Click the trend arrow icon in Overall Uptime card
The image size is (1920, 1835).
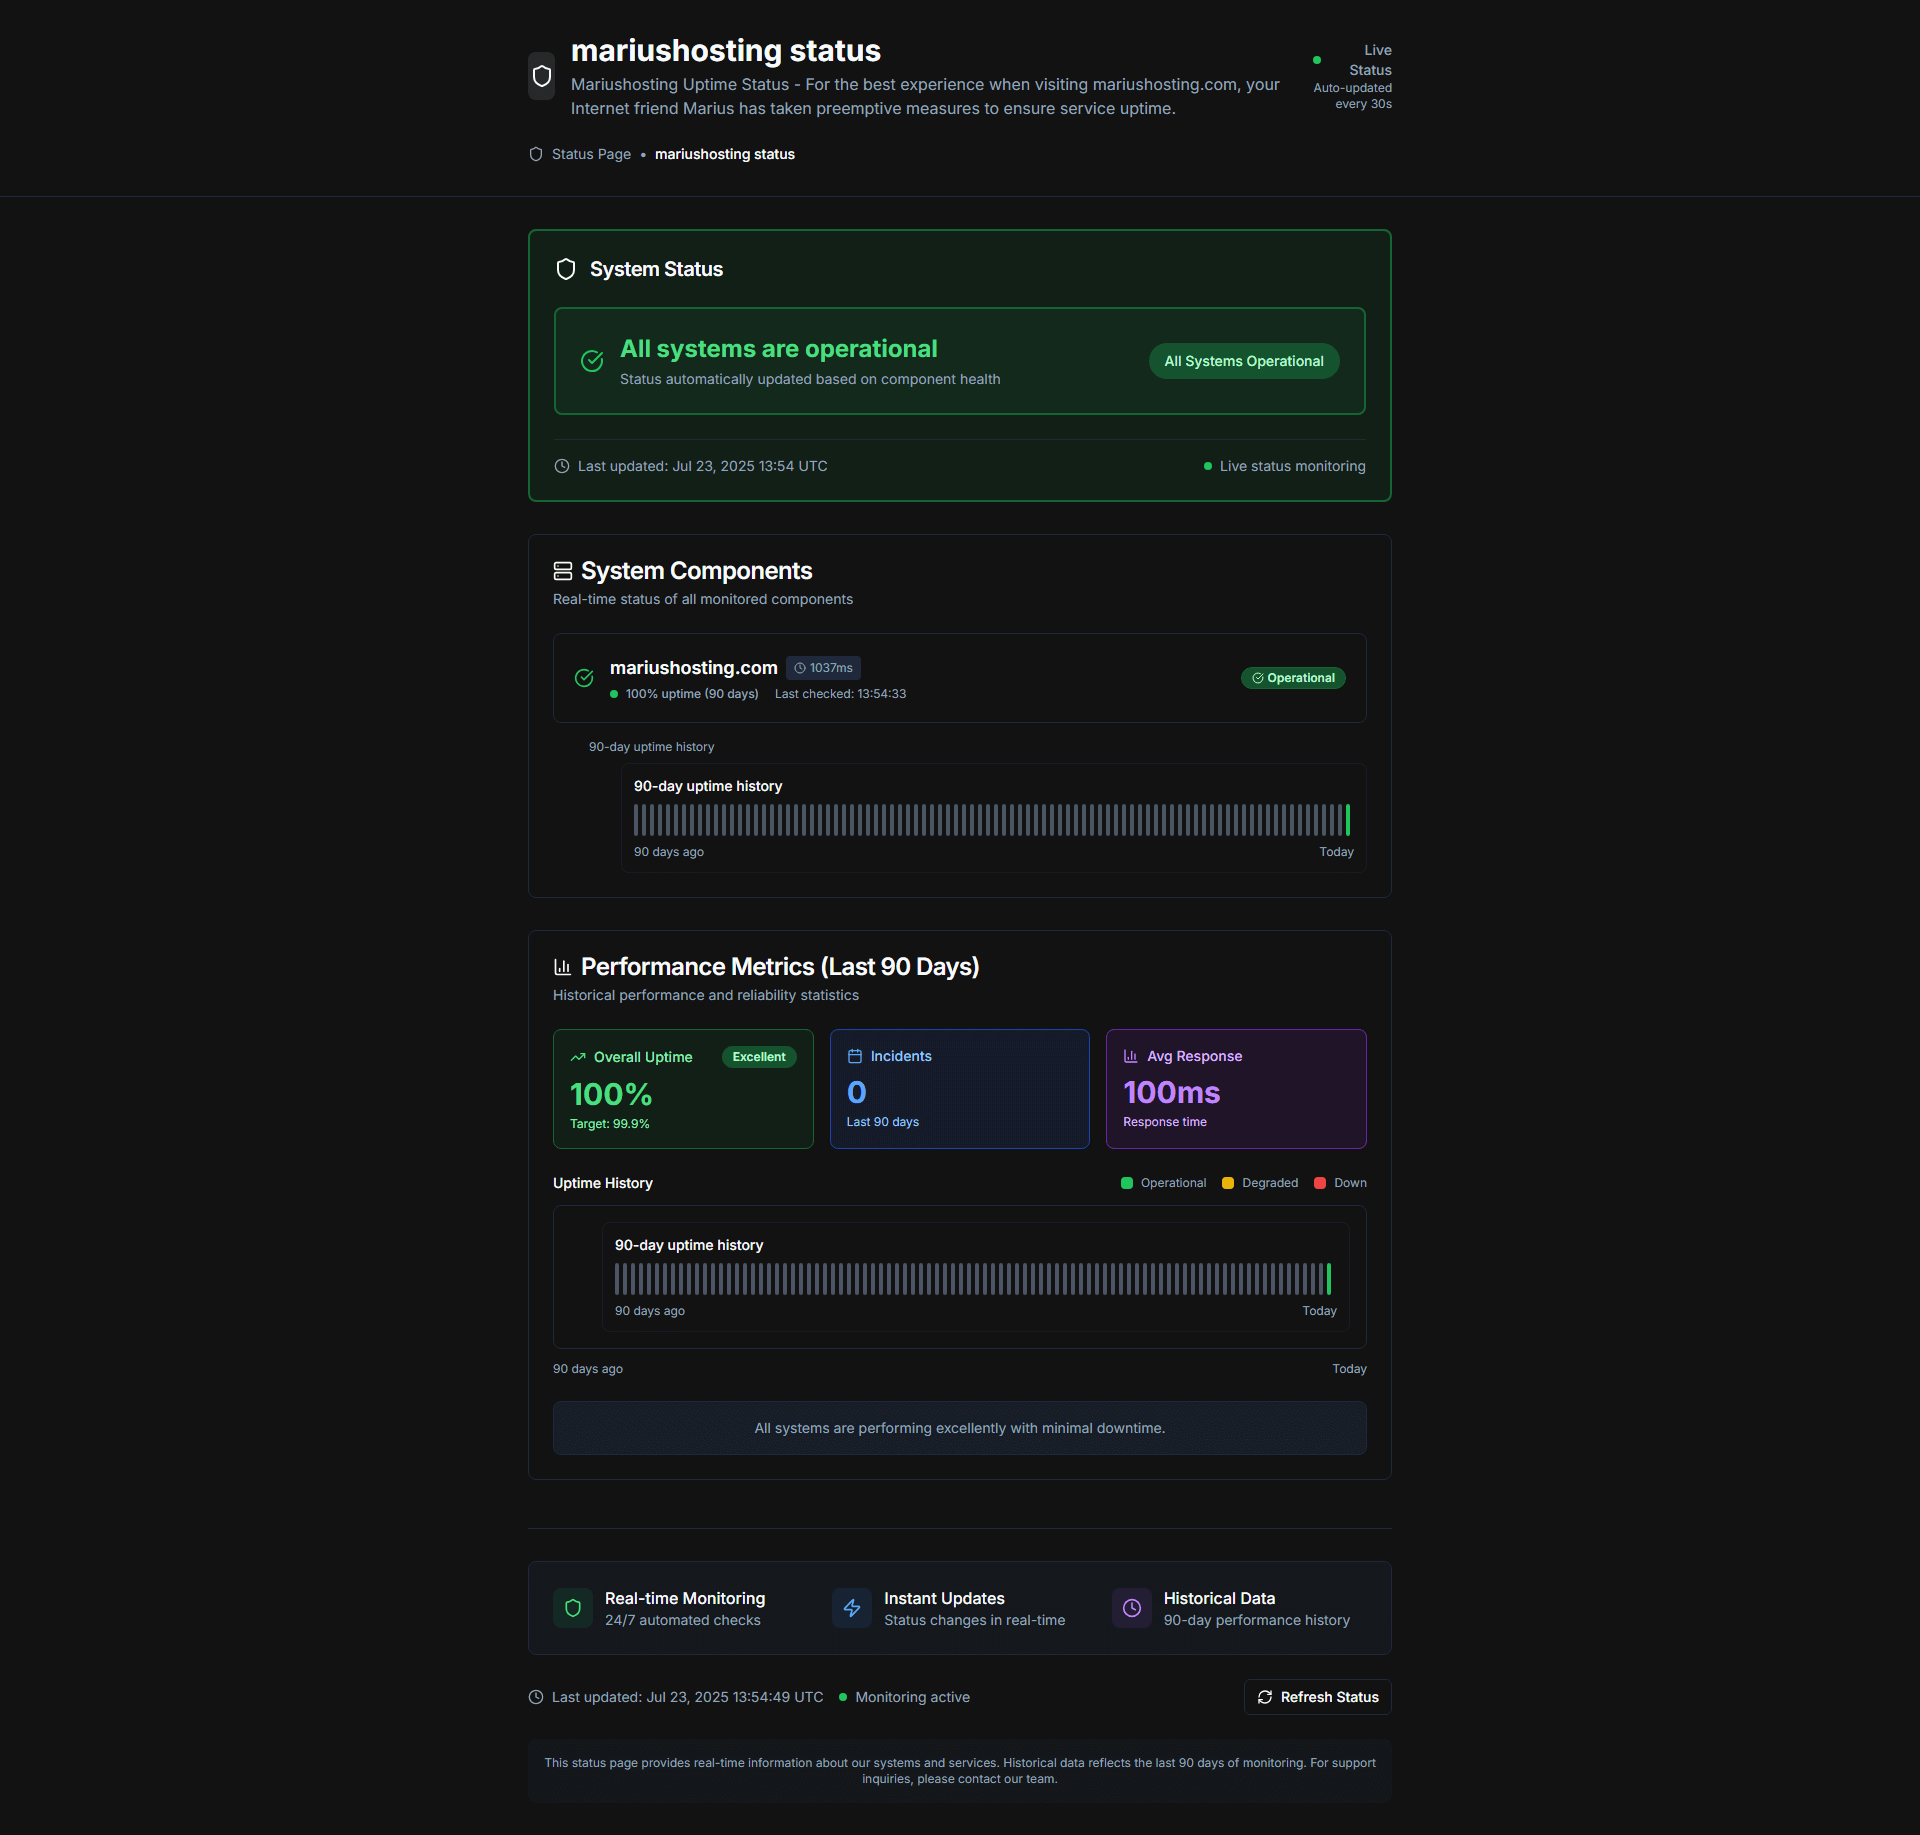[x=578, y=1057]
